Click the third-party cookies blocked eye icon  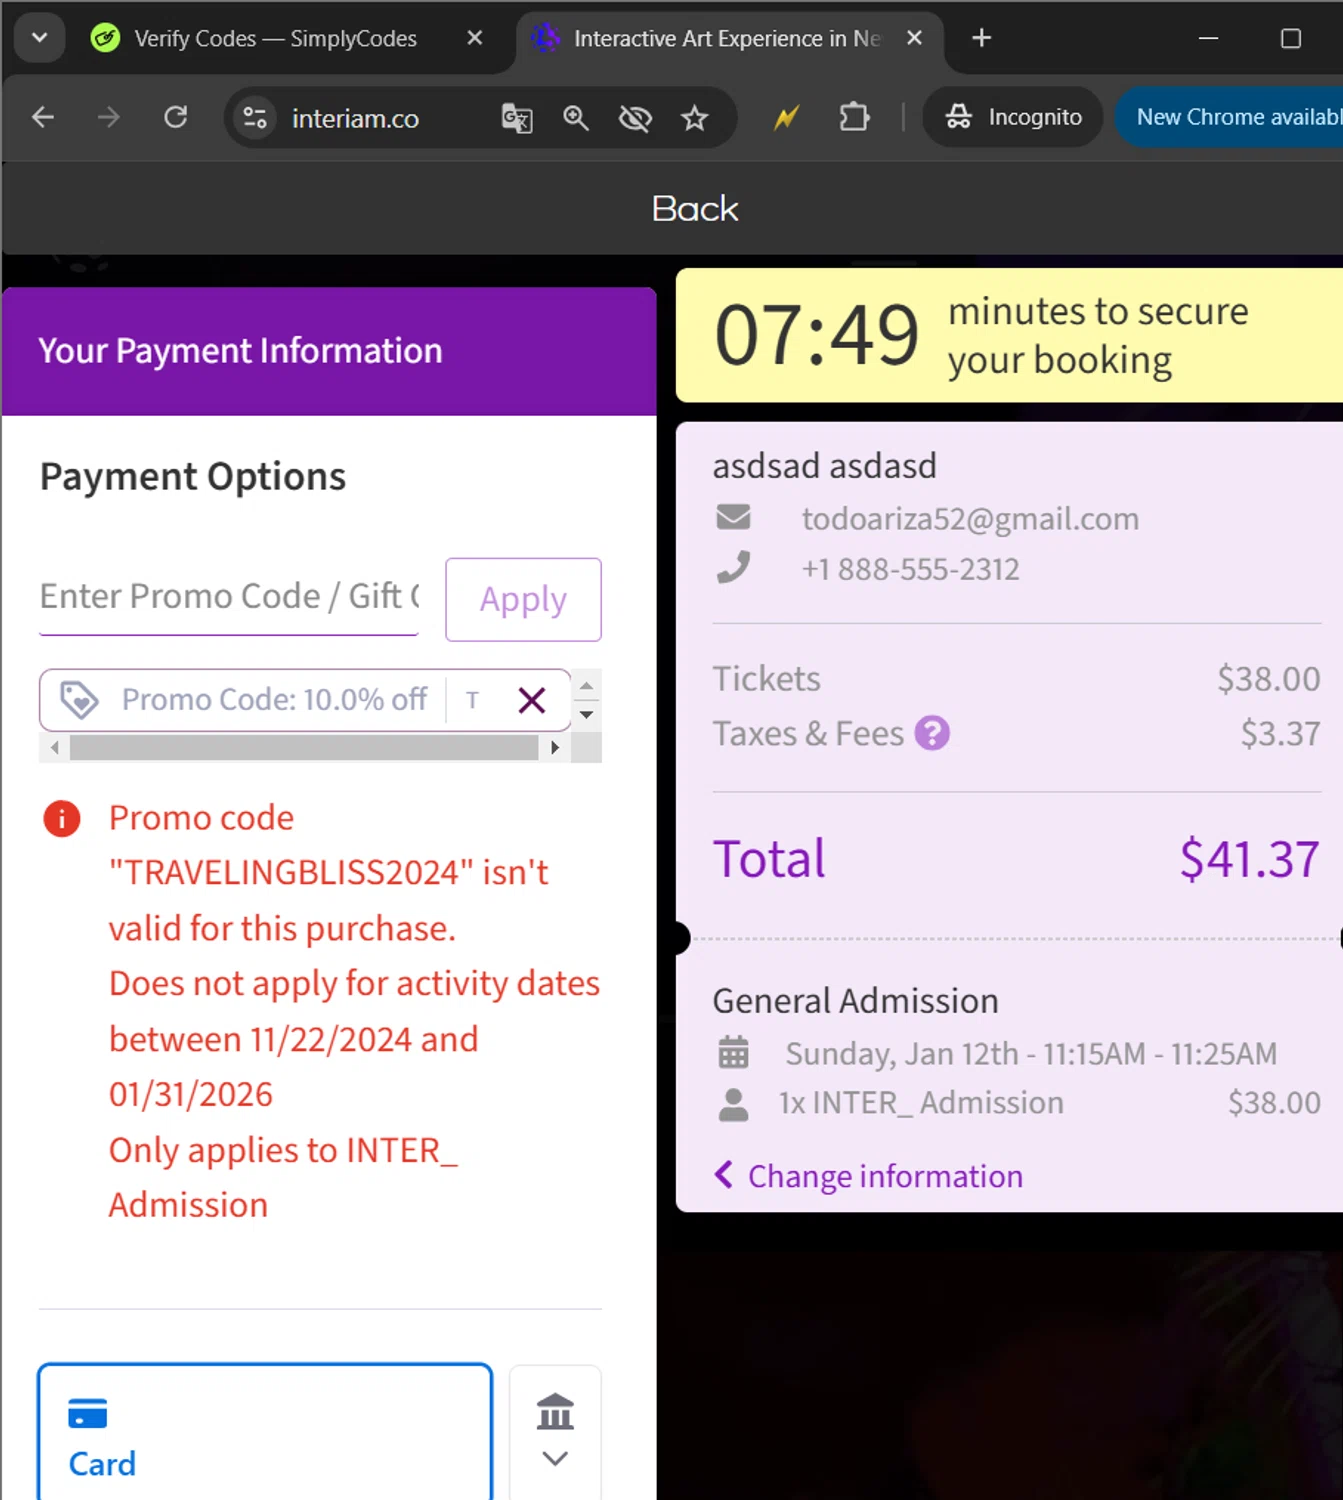click(x=635, y=118)
